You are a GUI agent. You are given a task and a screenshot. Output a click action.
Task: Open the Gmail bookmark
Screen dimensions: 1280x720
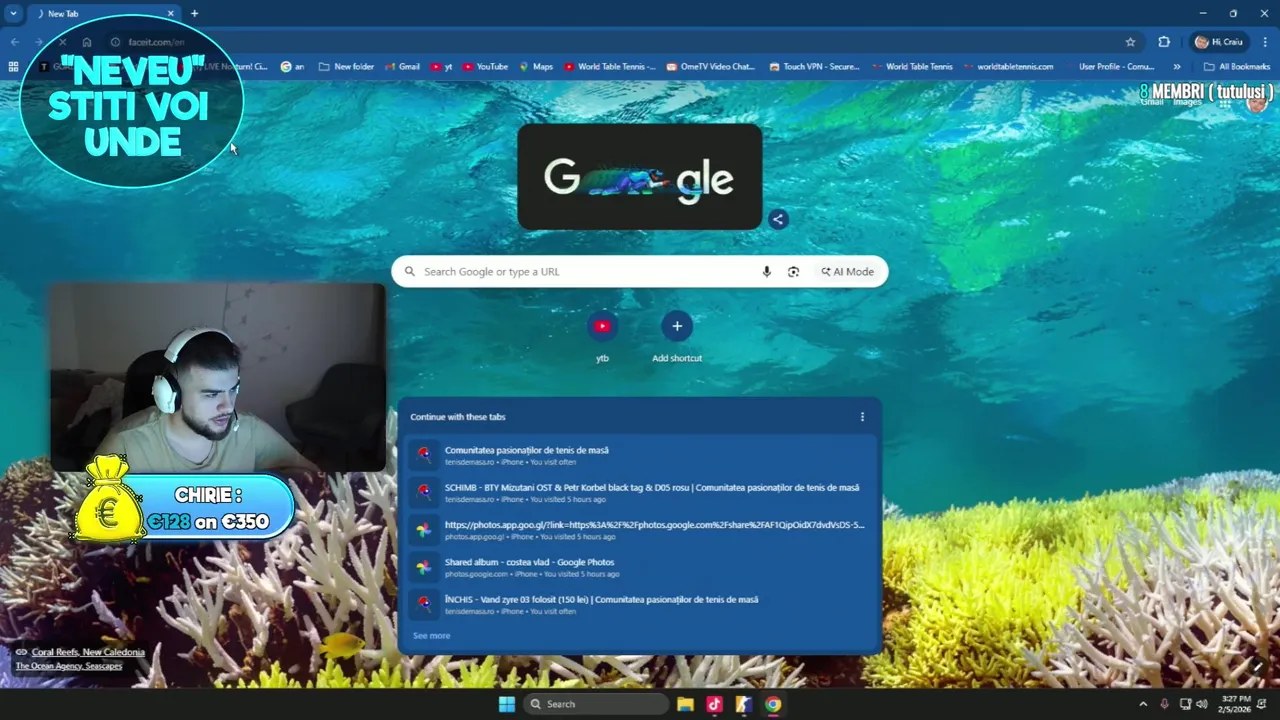point(402,67)
